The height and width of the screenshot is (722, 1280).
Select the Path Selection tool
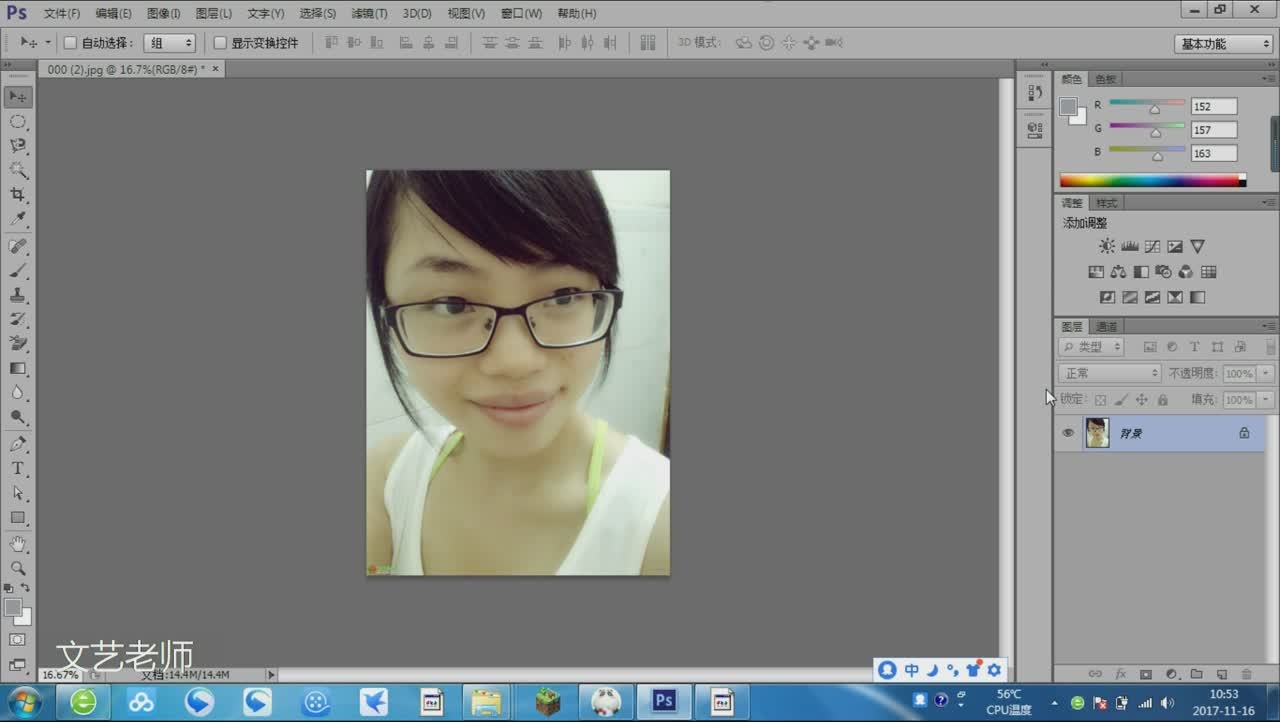click(18, 493)
